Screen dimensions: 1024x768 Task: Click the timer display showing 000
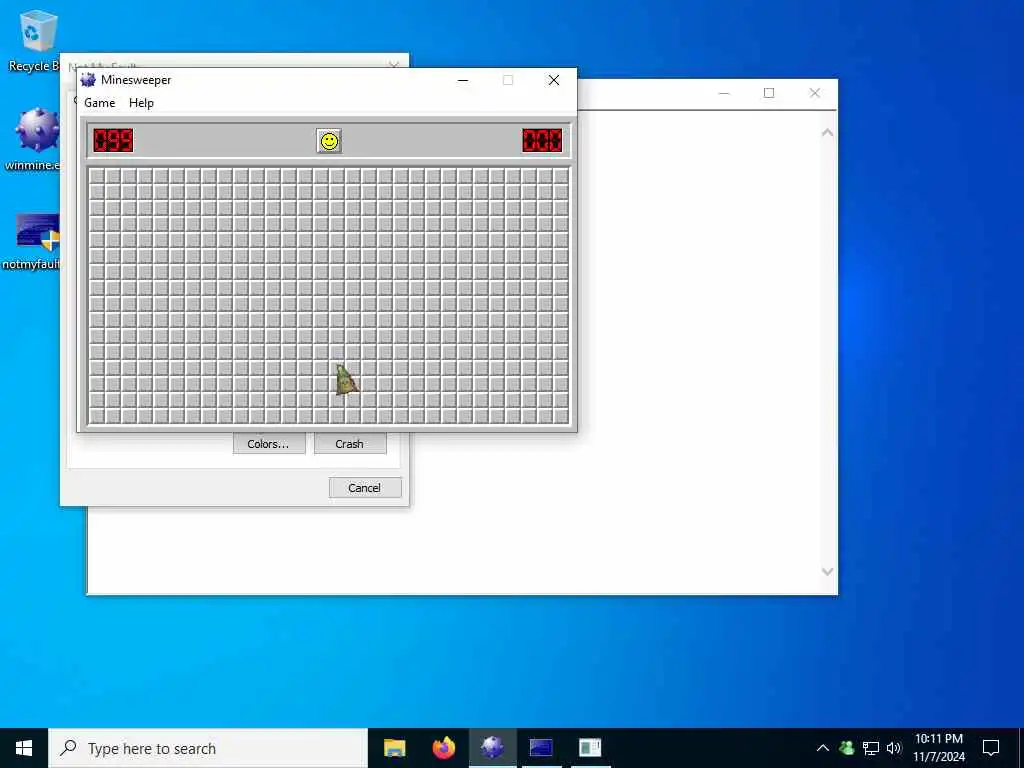point(542,140)
